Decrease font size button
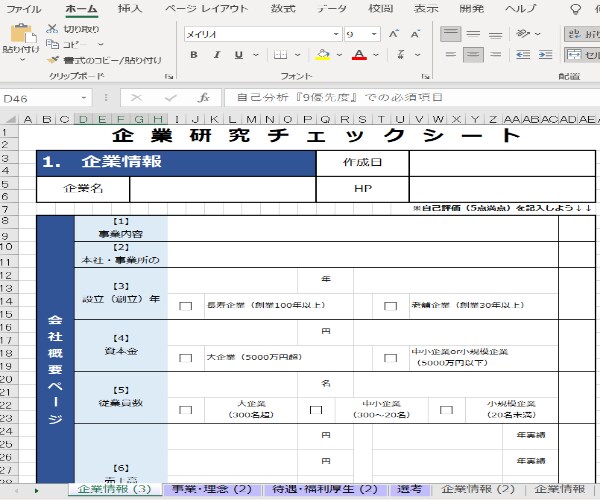 pos(415,34)
